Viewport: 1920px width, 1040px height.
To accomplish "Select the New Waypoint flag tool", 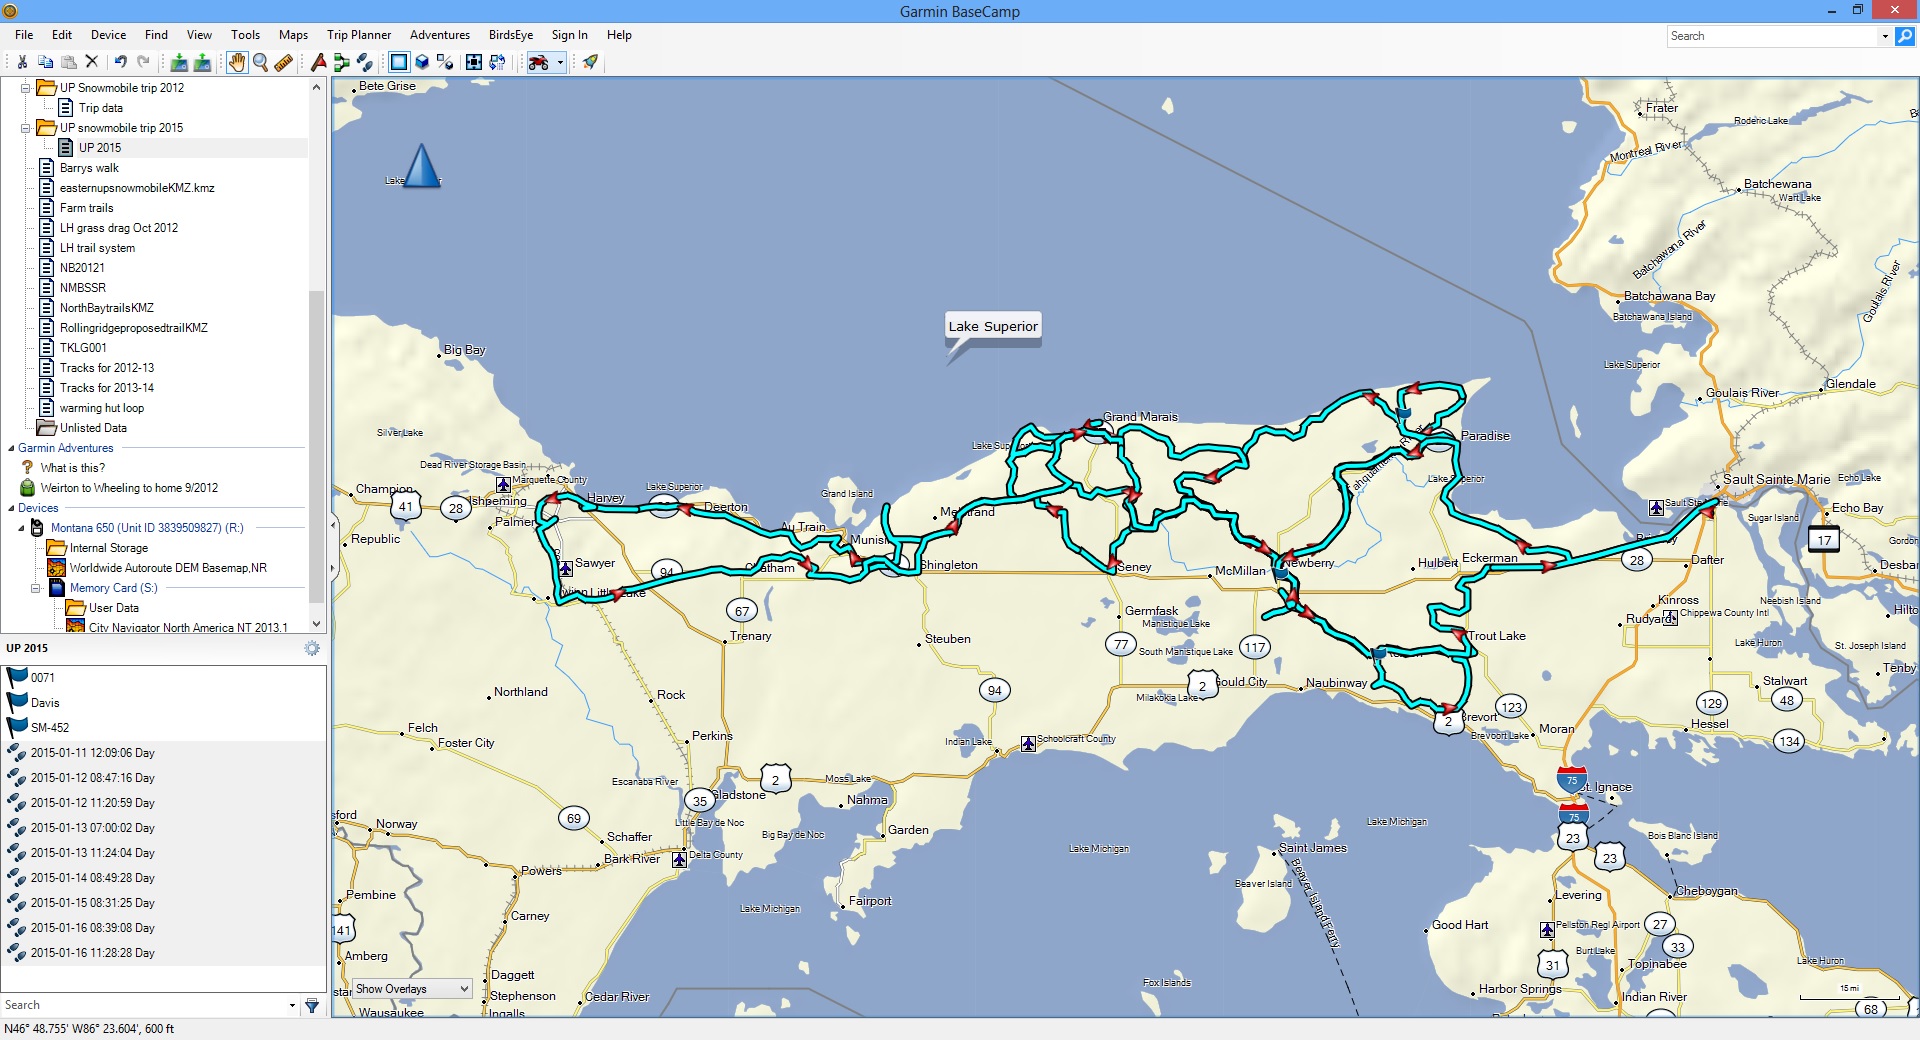I will pos(318,62).
